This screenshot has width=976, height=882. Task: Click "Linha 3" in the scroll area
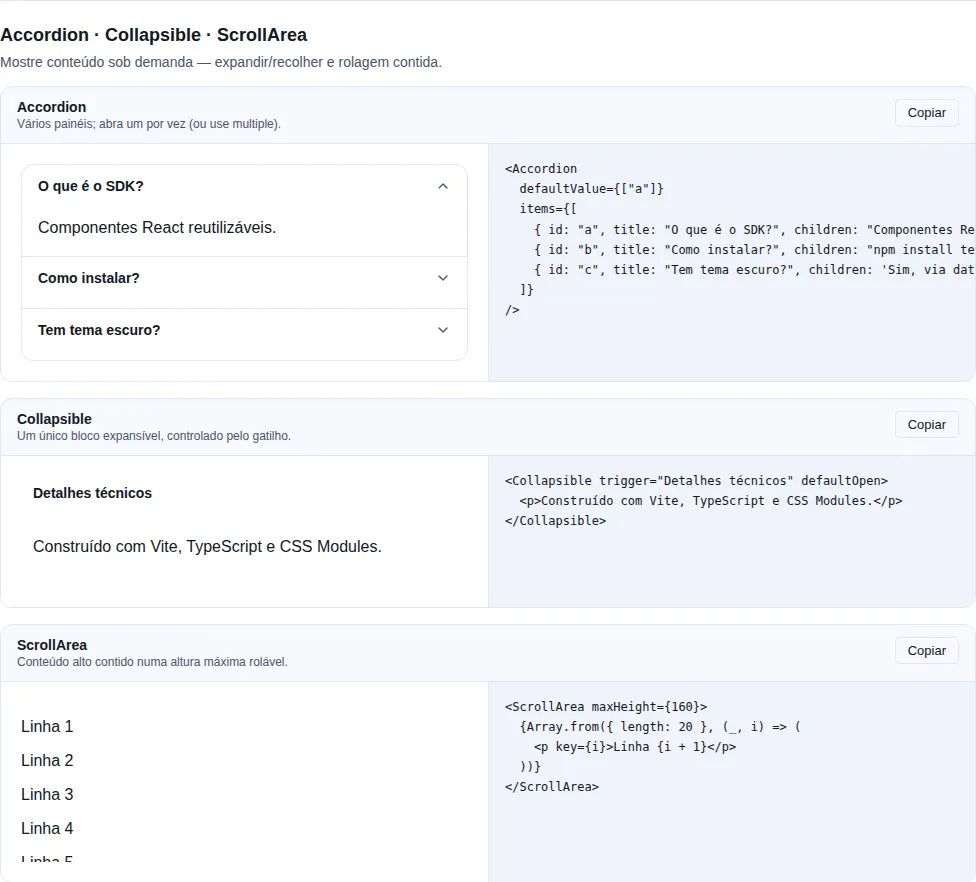[47, 795]
